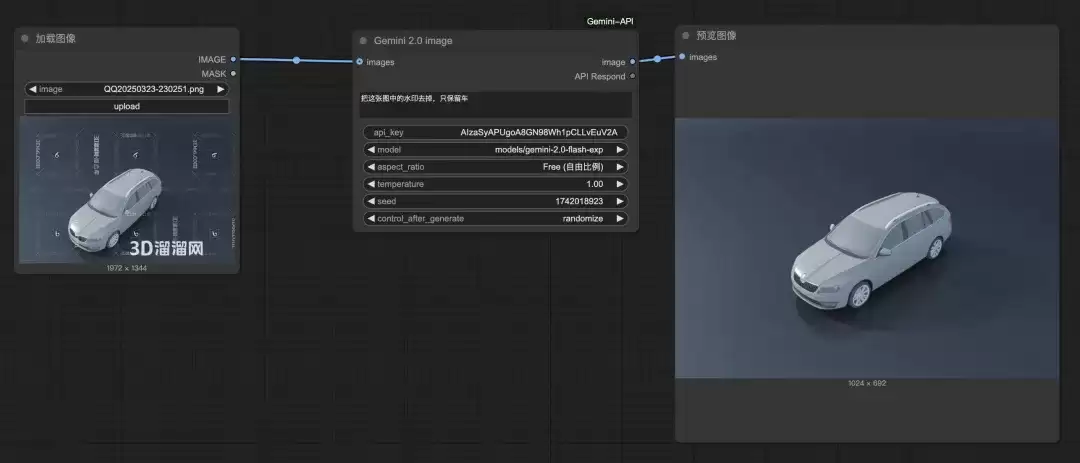Image resolution: width=1080 pixels, height=463 pixels.
Task: Click the Gemini-API badge label
Action: click(610, 21)
